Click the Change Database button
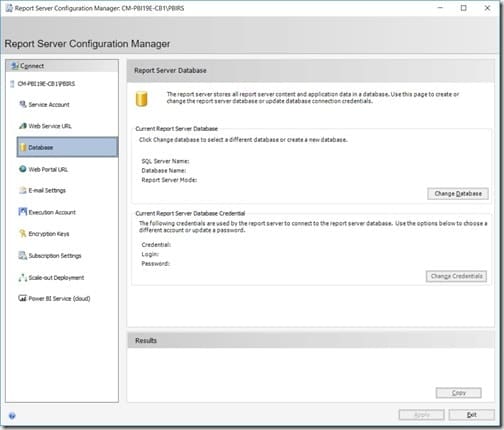This screenshot has width=504, height=430. pos(458,194)
